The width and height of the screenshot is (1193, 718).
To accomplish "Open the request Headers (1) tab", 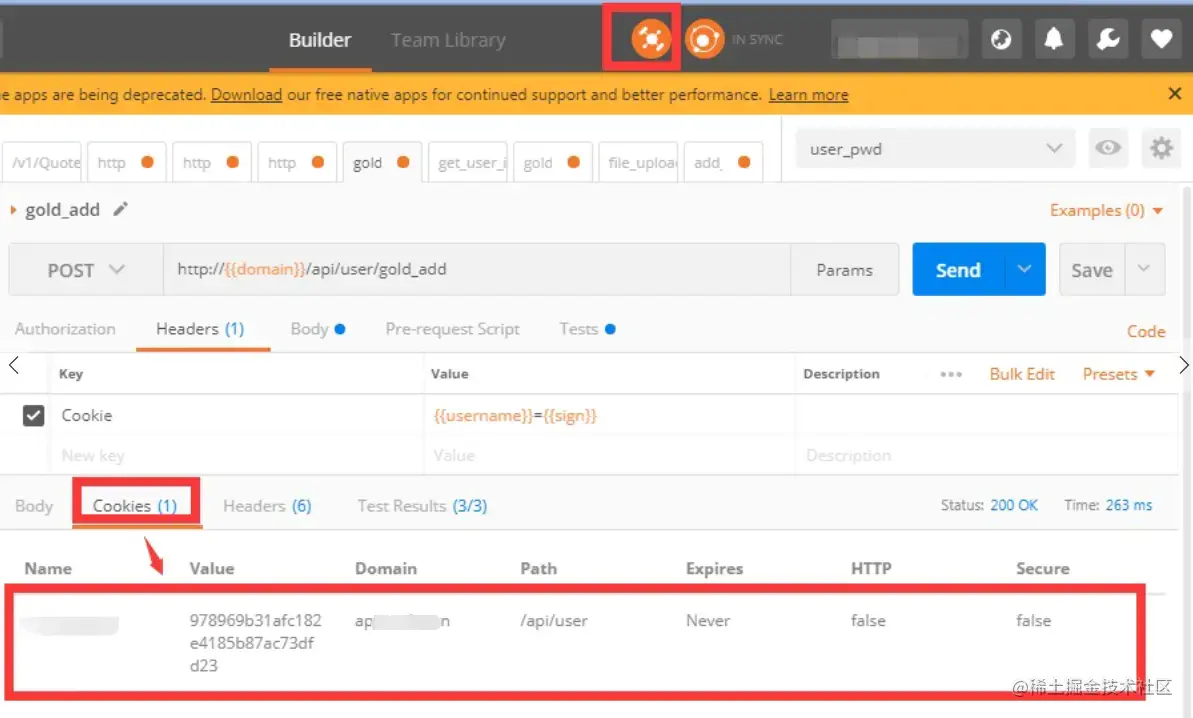I will [x=200, y=329].
